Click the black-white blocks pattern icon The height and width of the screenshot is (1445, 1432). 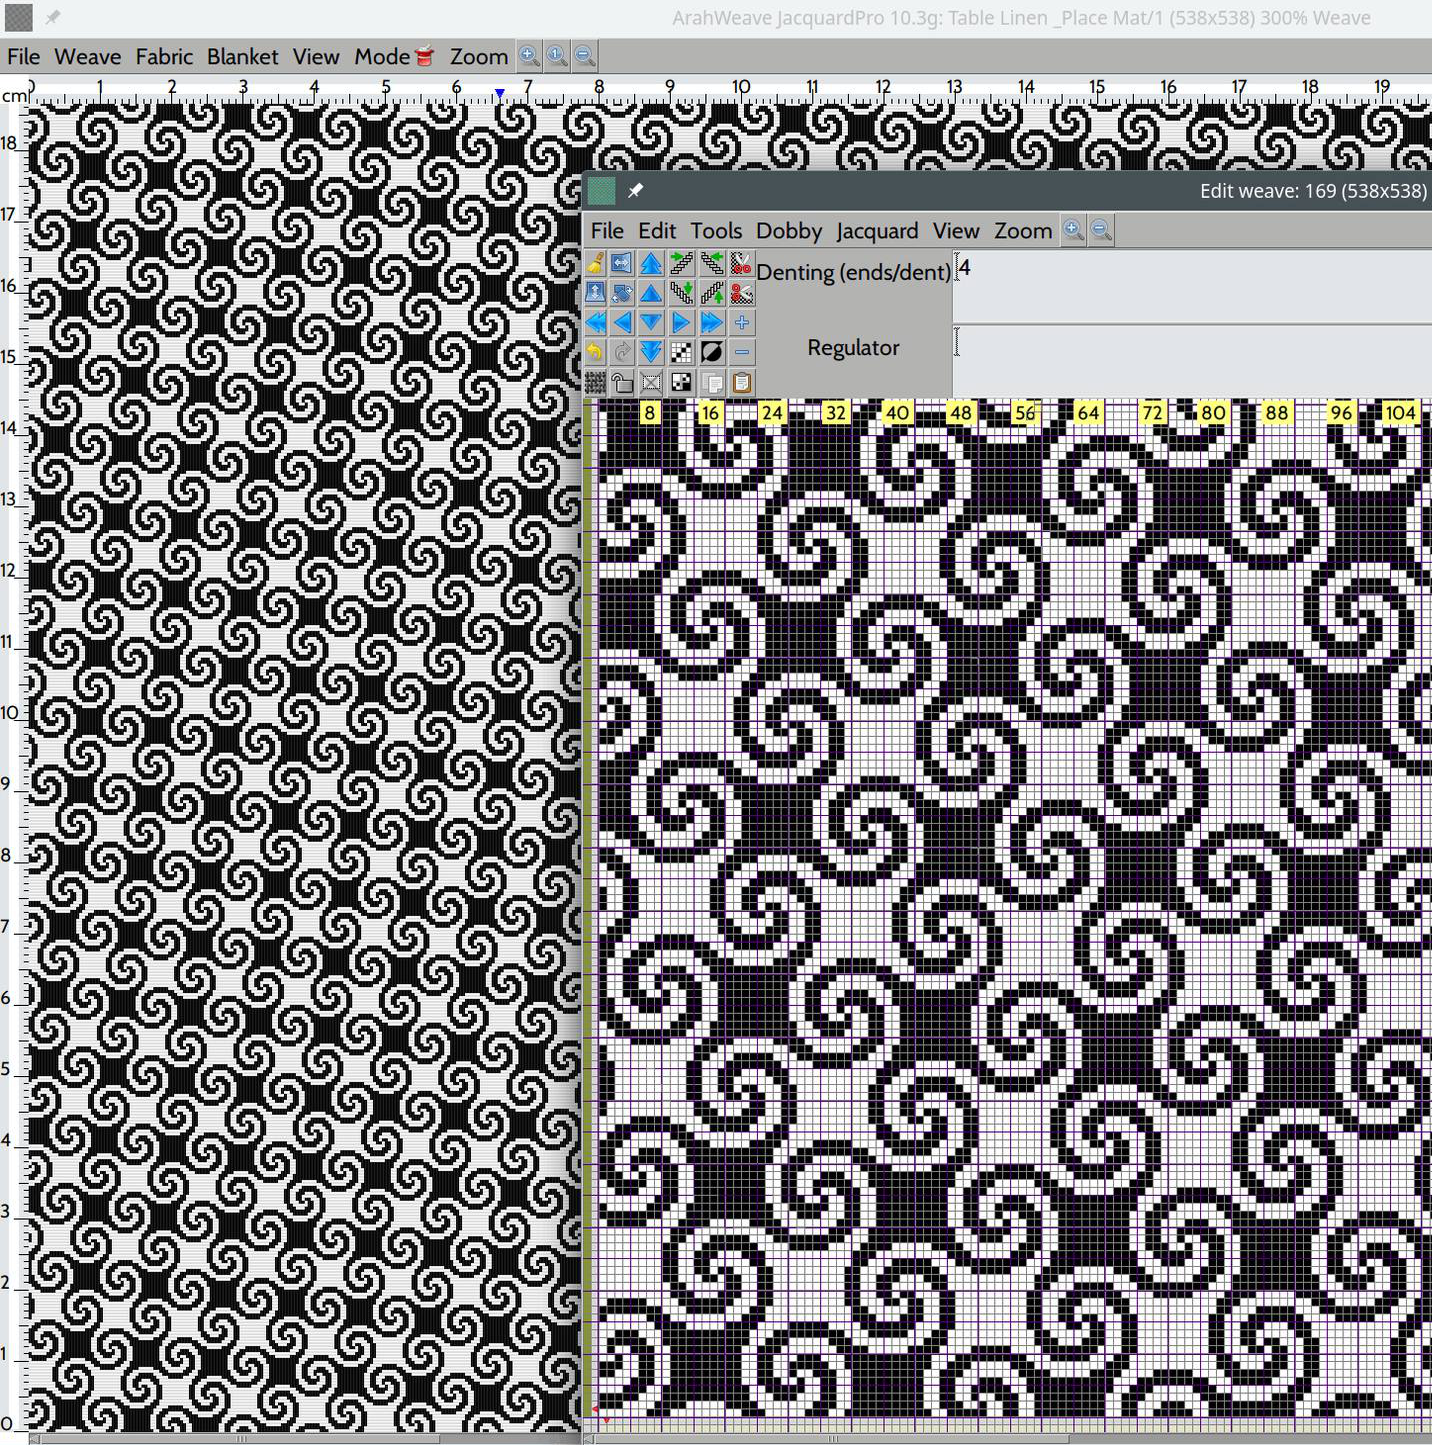682,382
